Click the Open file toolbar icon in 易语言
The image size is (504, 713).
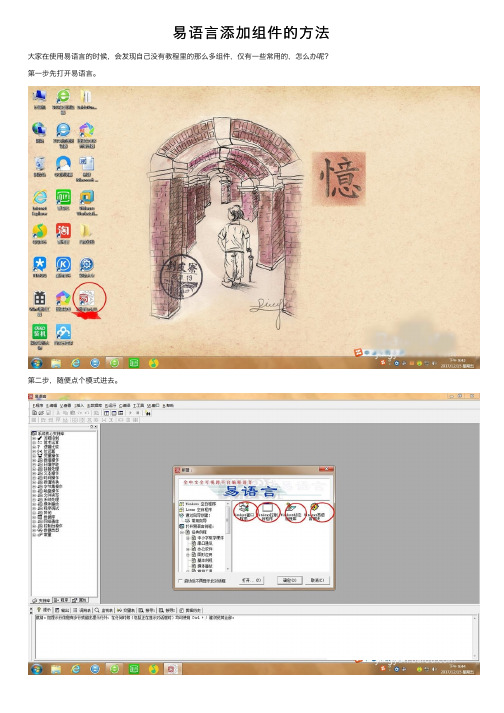click(x=41, y=413)
